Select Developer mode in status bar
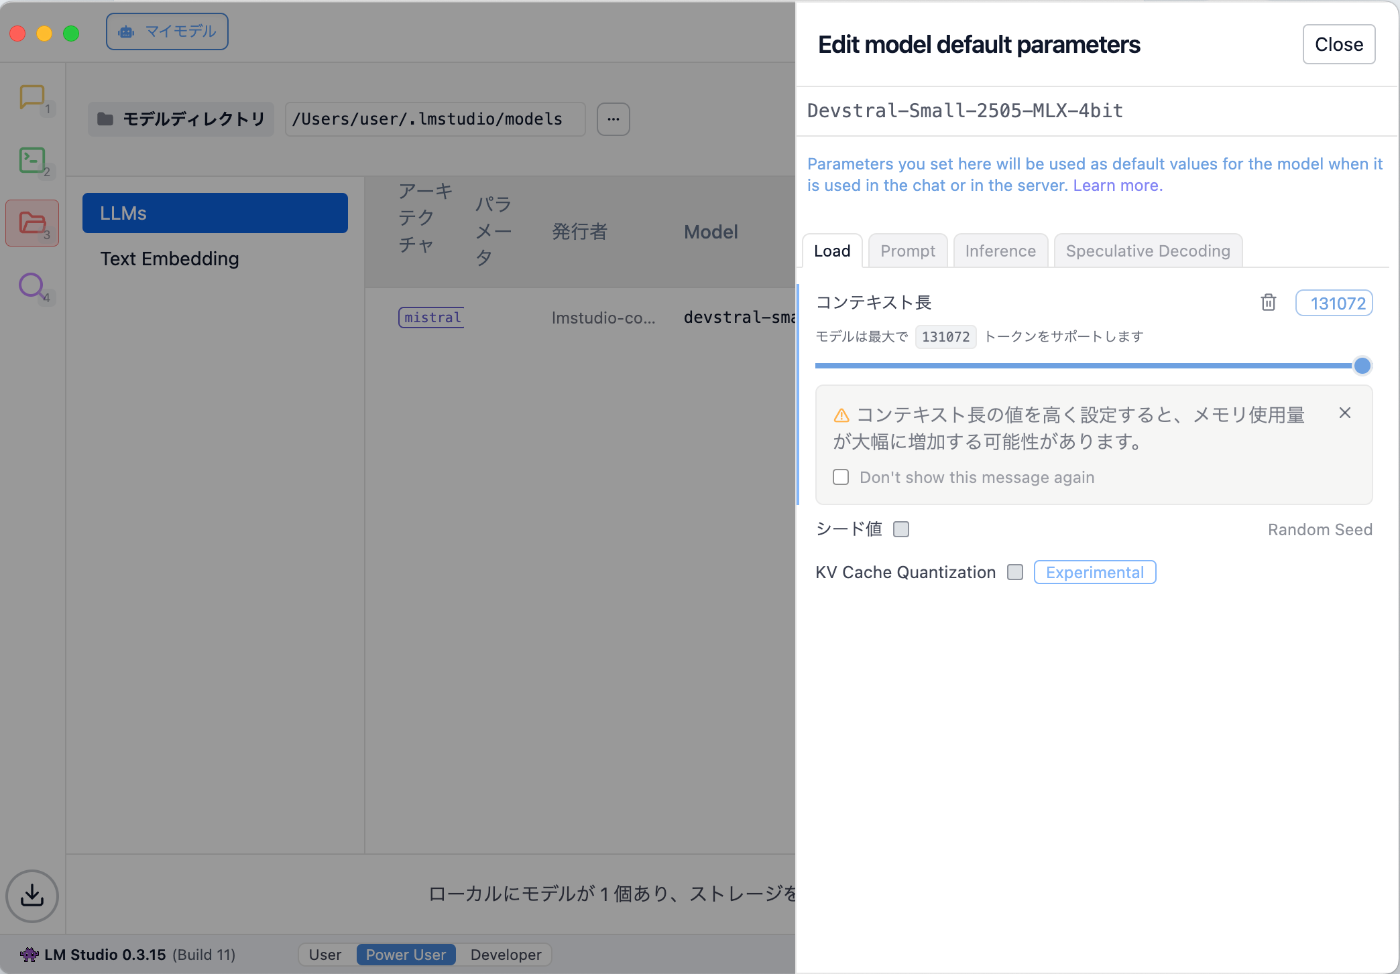This screenshot has height=974, width=1400. click(x=506, y=955)
